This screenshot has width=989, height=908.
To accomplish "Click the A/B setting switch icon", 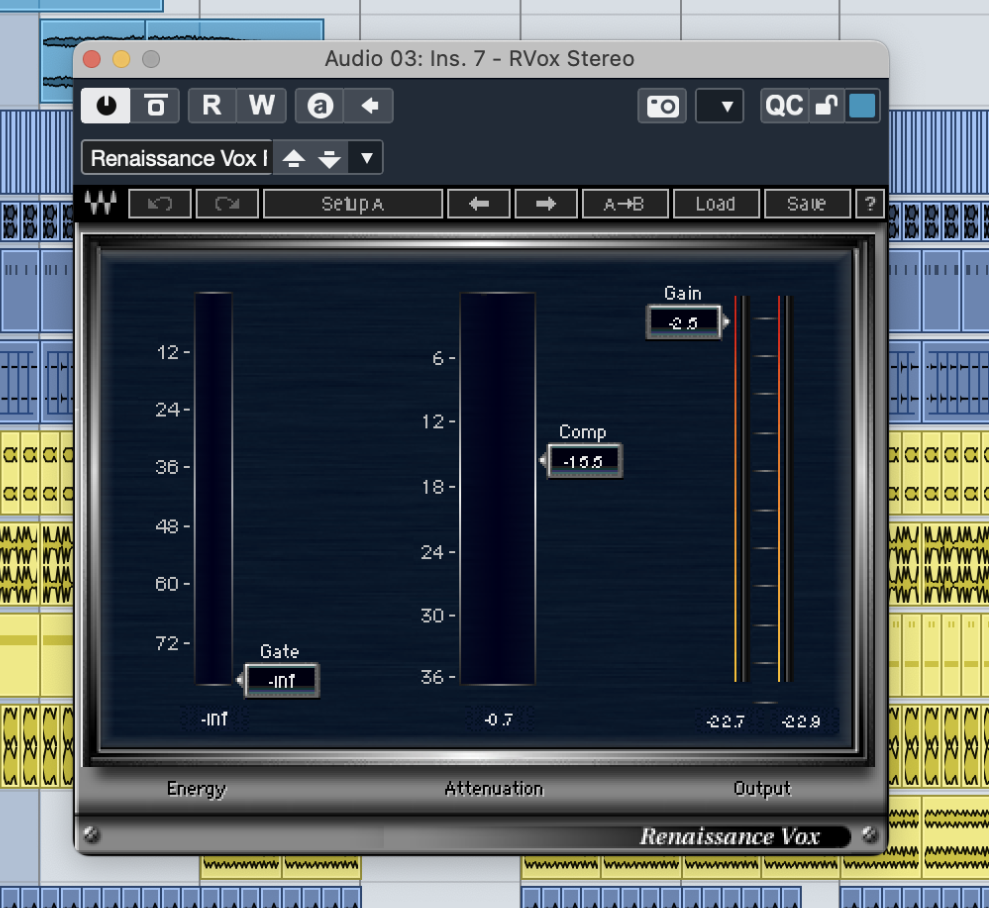I will tap(320, 105).
